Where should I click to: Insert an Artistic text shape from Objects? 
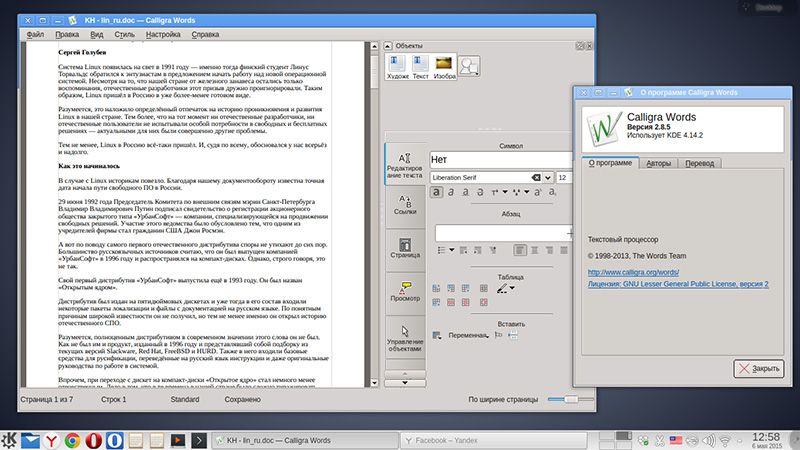(x=397, y=67)
